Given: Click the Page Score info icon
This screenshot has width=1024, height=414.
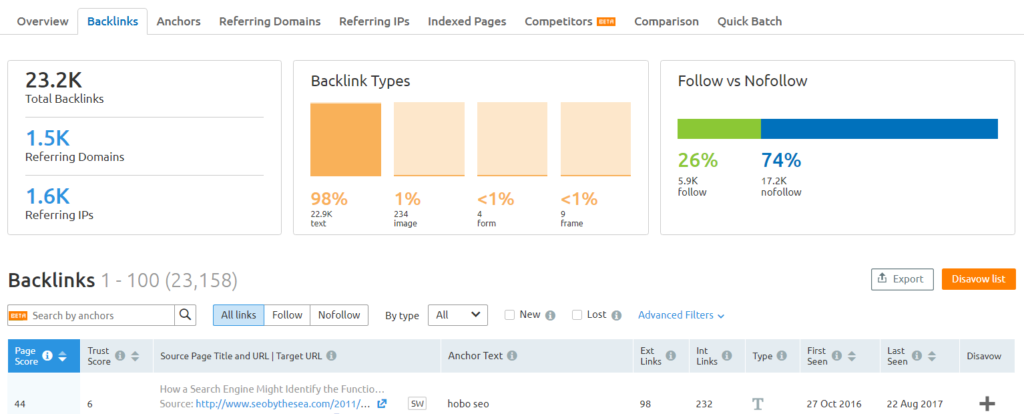Looking at the screenshot, I should [x=47, y=356].
